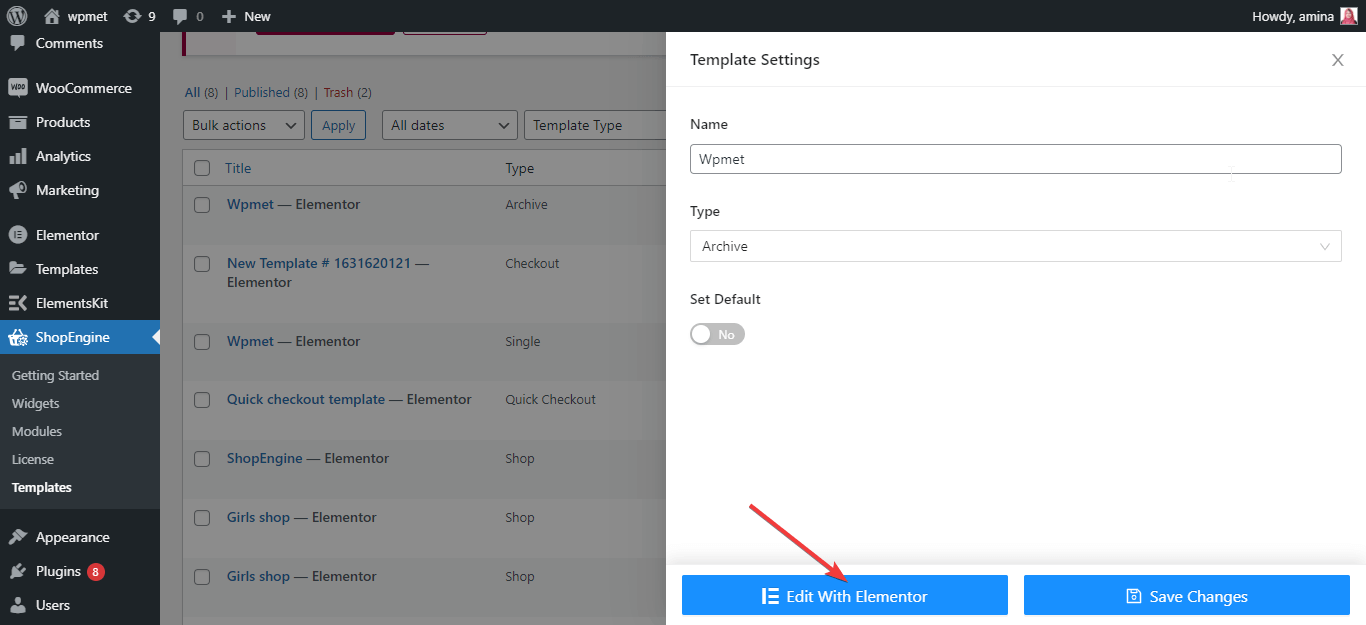Show Trash (2) templates
This screenshot has width=1366, height=625.
coord(347,92)
